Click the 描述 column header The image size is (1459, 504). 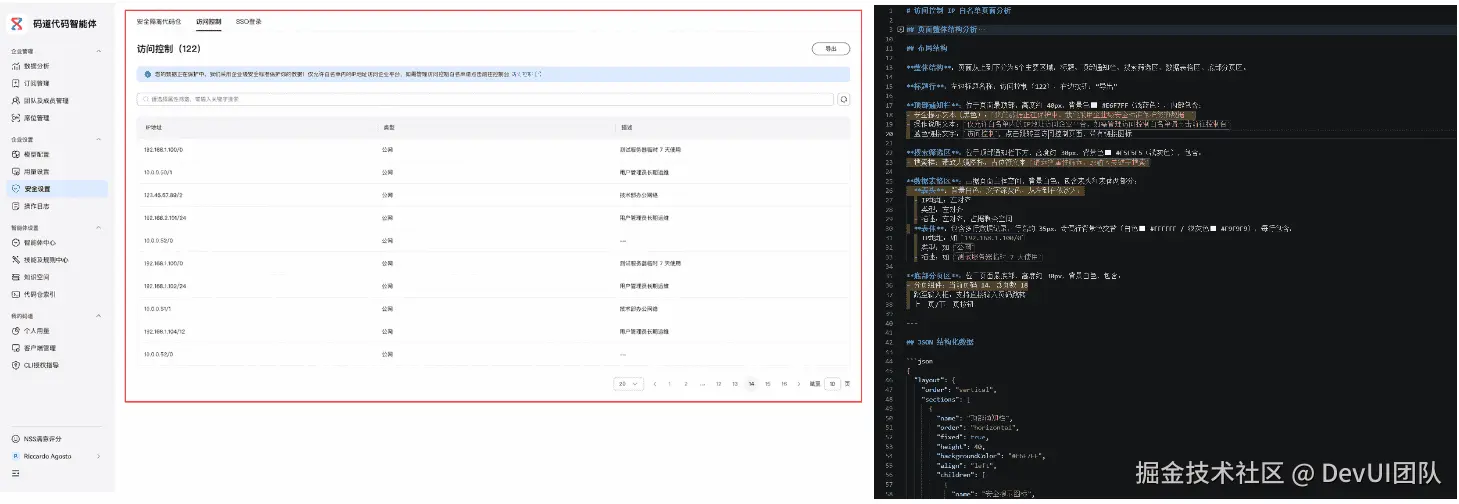coord(625,127)
